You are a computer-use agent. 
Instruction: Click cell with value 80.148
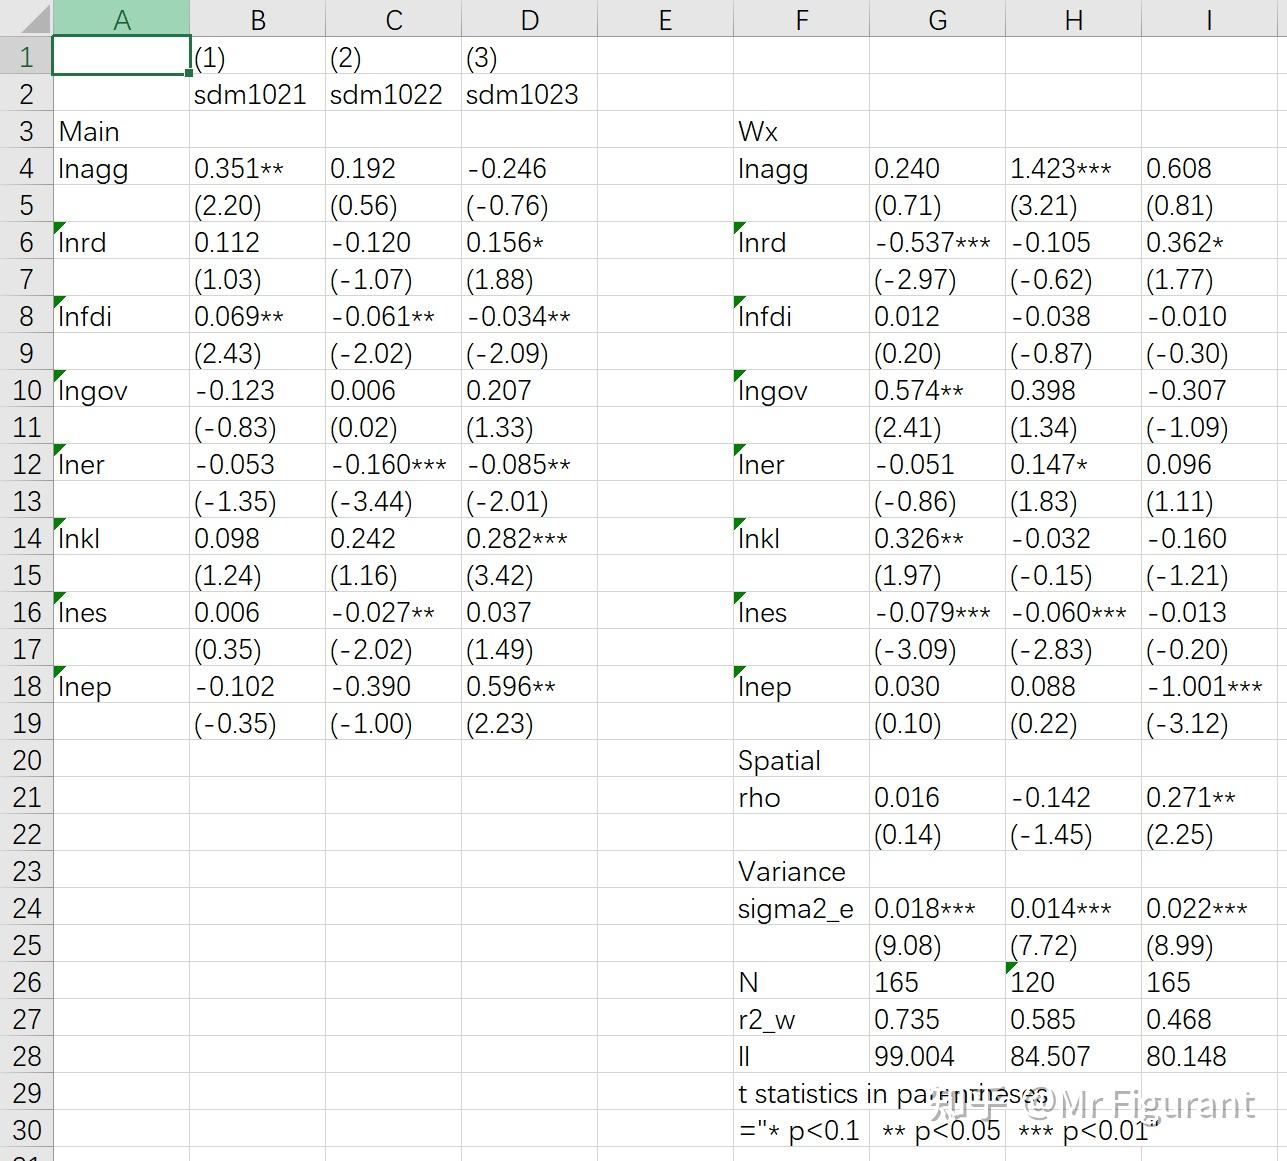tap(1209, 1055)
